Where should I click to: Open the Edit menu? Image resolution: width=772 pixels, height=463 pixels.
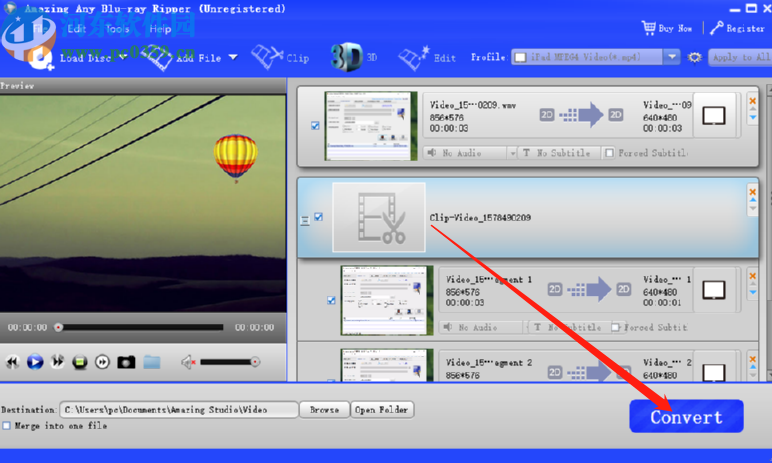(77, 29)
